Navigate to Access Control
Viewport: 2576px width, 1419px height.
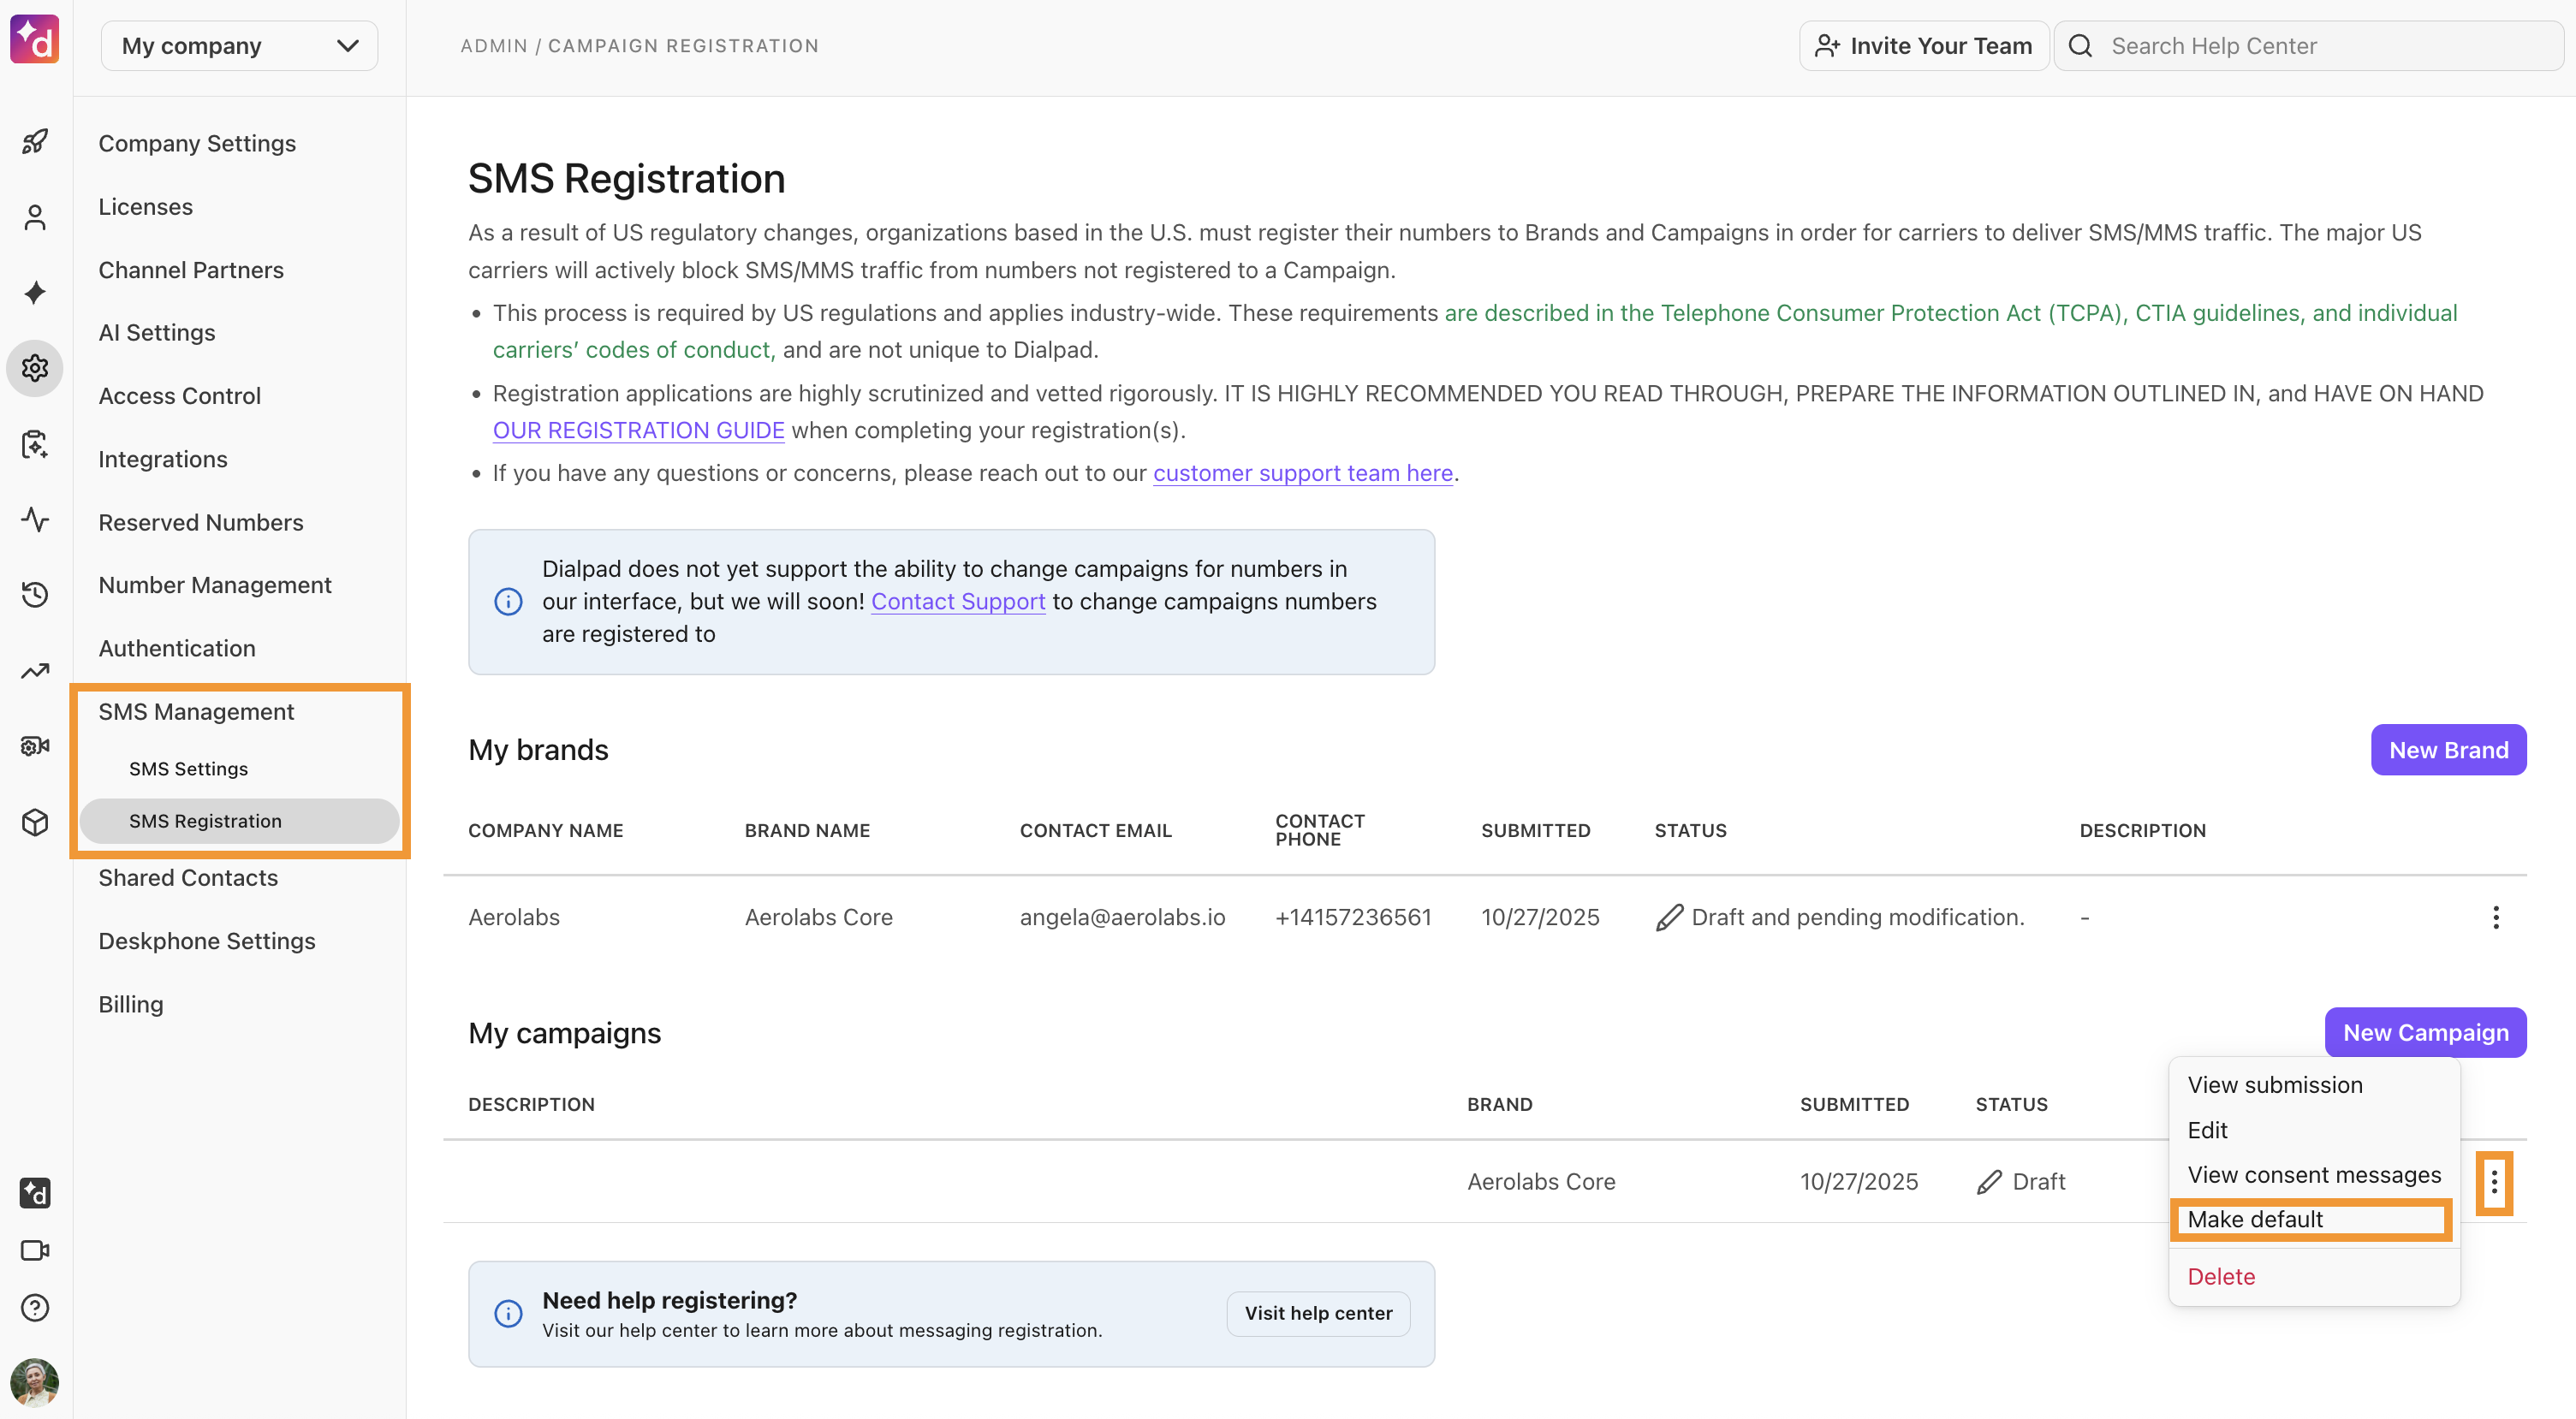coord(179,395)
